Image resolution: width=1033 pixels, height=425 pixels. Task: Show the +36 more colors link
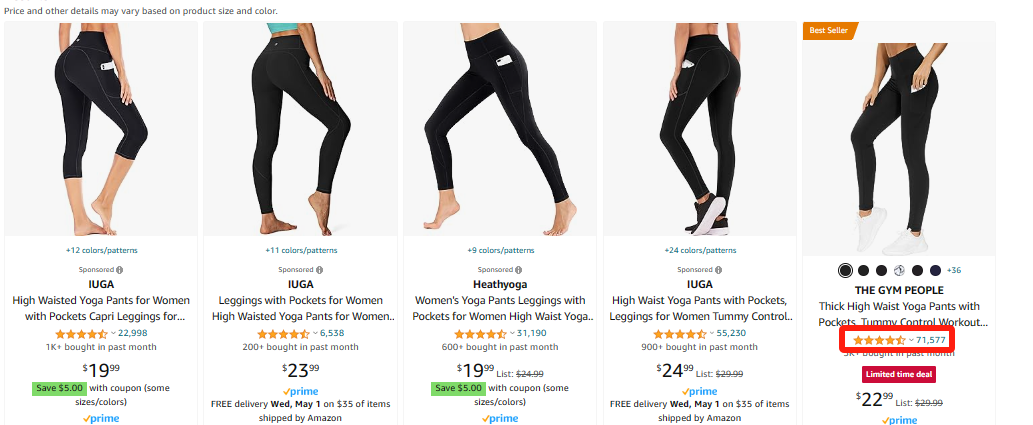click(954, 270)
